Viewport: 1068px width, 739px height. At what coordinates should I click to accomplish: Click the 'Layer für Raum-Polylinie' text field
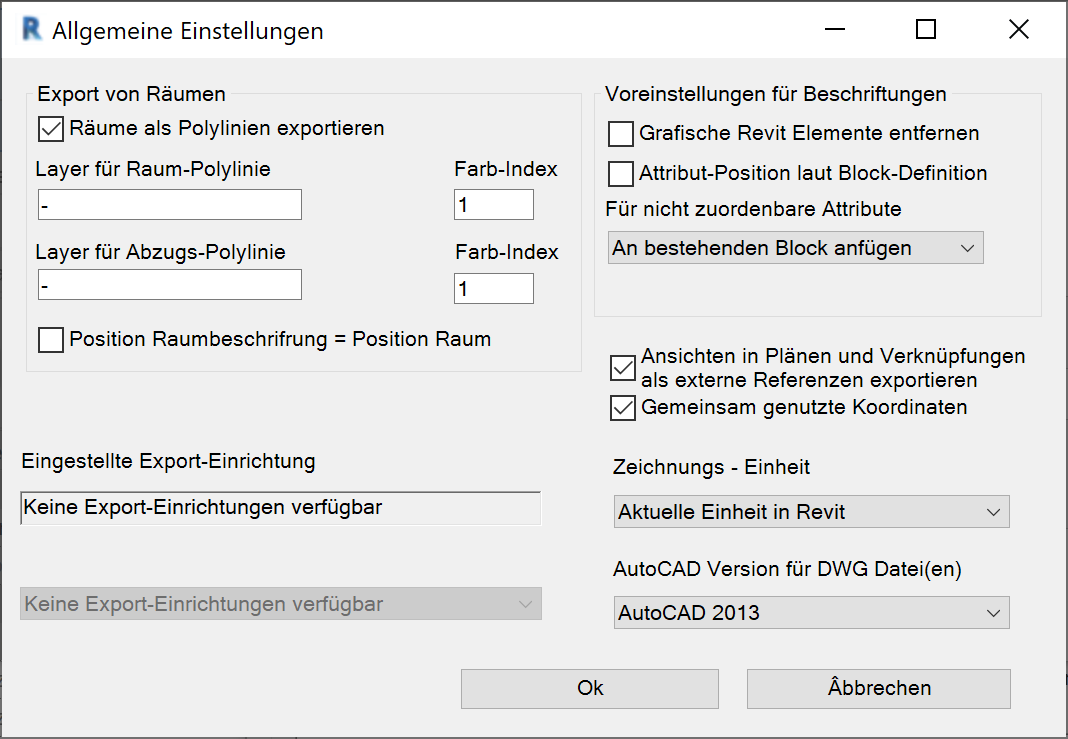tap(169, 205)
